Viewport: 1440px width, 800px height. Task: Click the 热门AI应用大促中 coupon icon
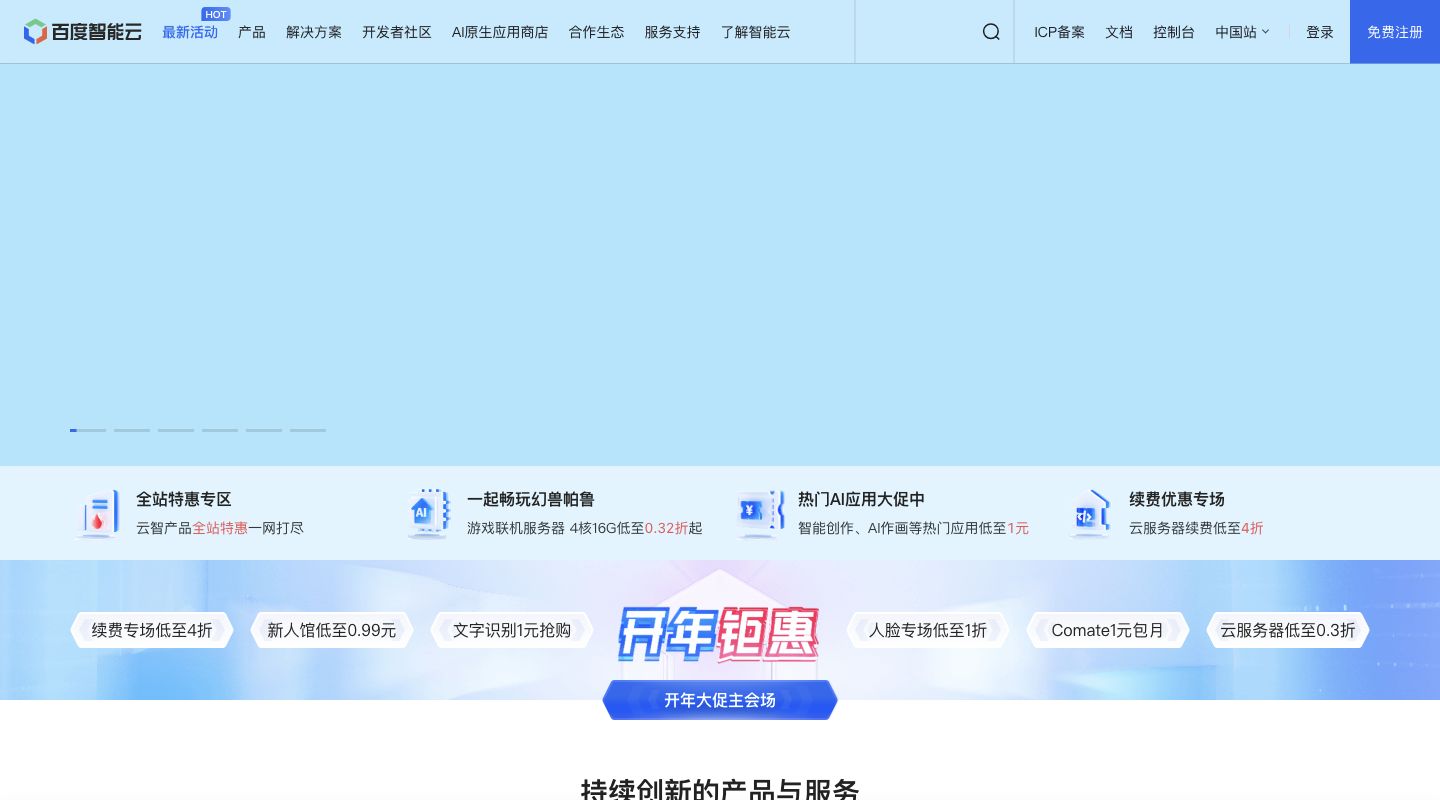pyautogui.click(x=760, y=514)
